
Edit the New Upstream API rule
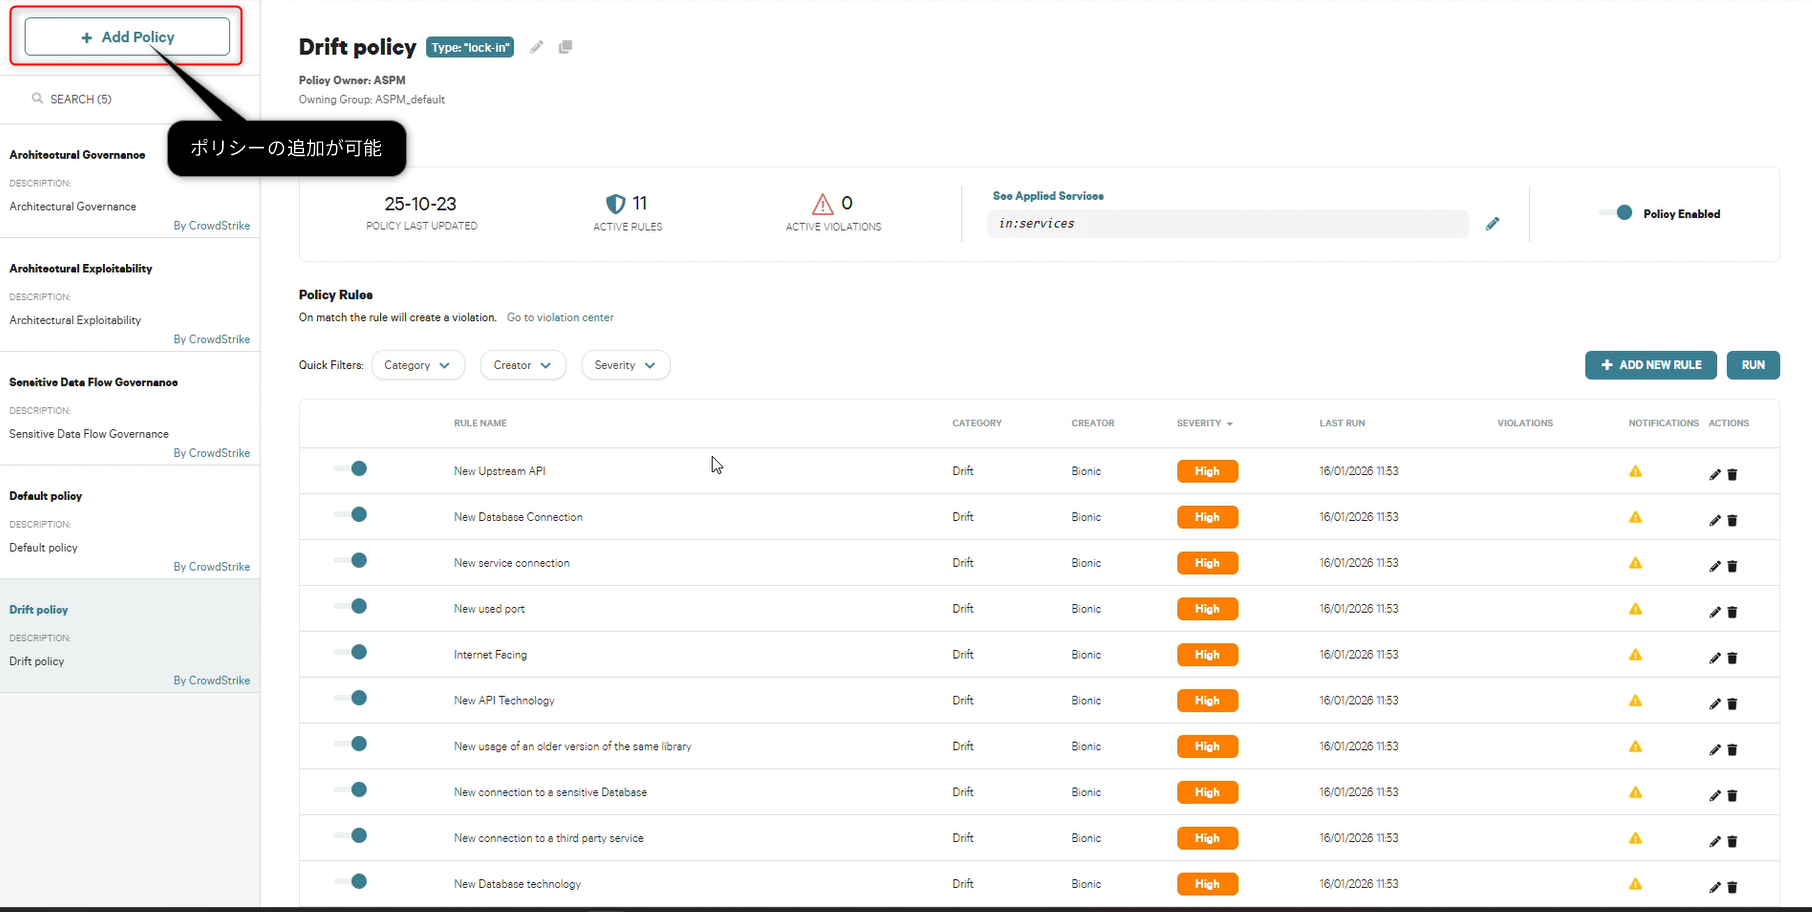1713,474
